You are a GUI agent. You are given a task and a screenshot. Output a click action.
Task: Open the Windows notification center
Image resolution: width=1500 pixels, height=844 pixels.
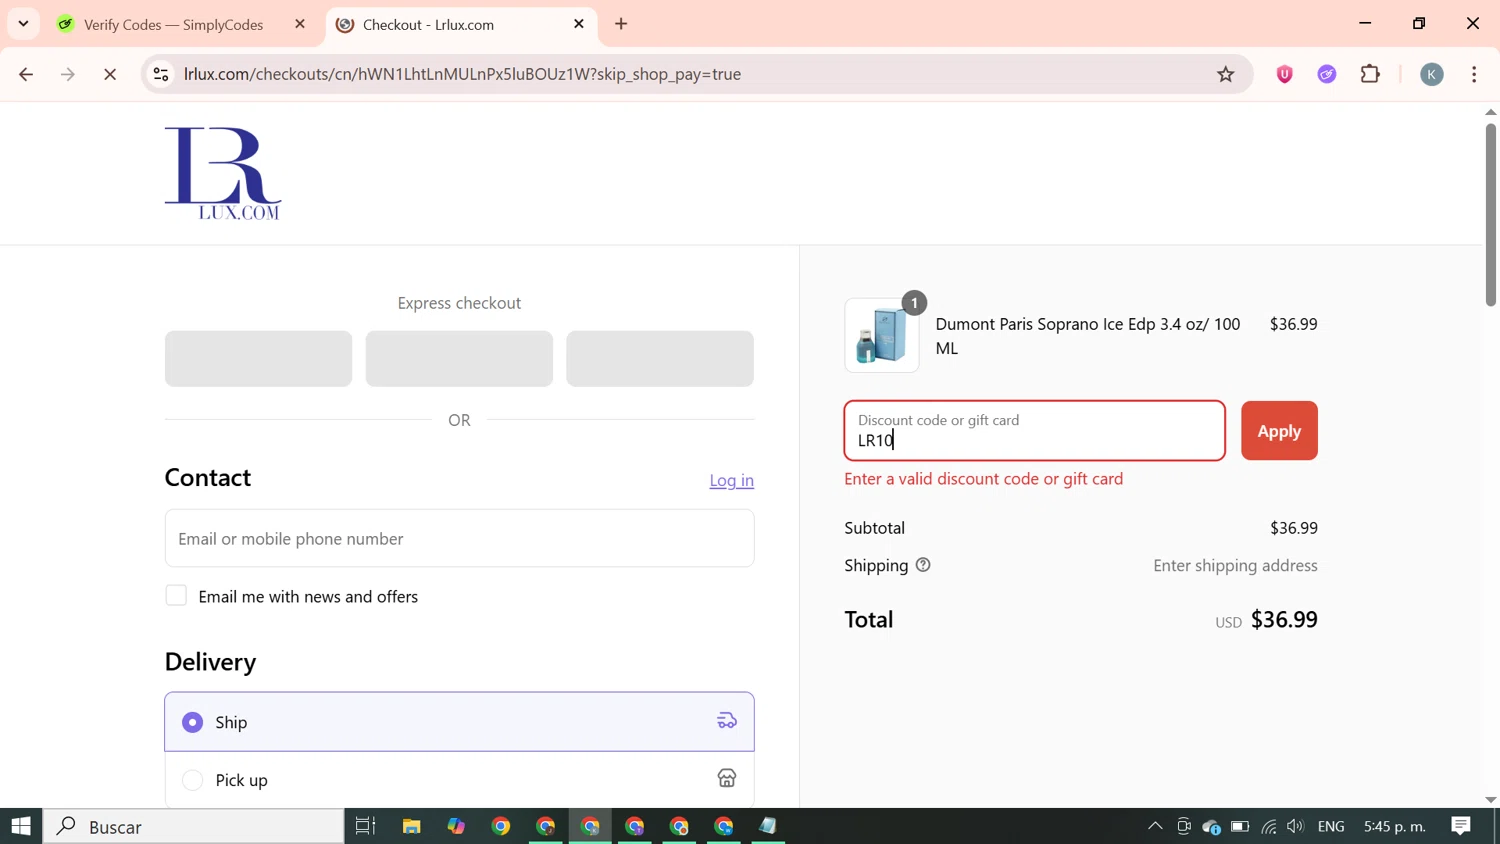pos(1461,826)
